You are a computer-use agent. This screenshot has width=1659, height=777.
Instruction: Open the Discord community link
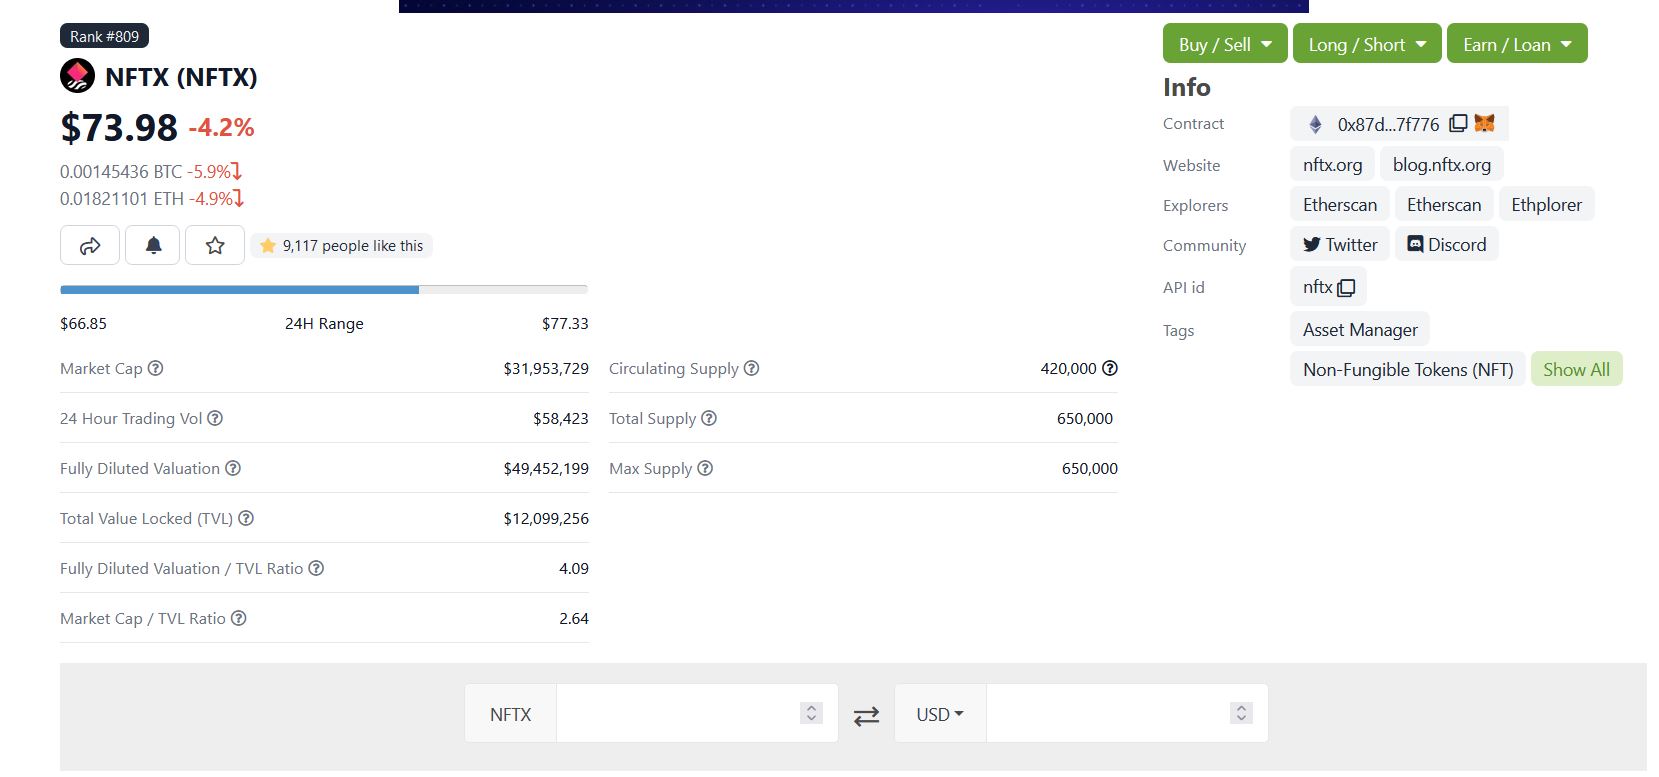(1447, 245)
